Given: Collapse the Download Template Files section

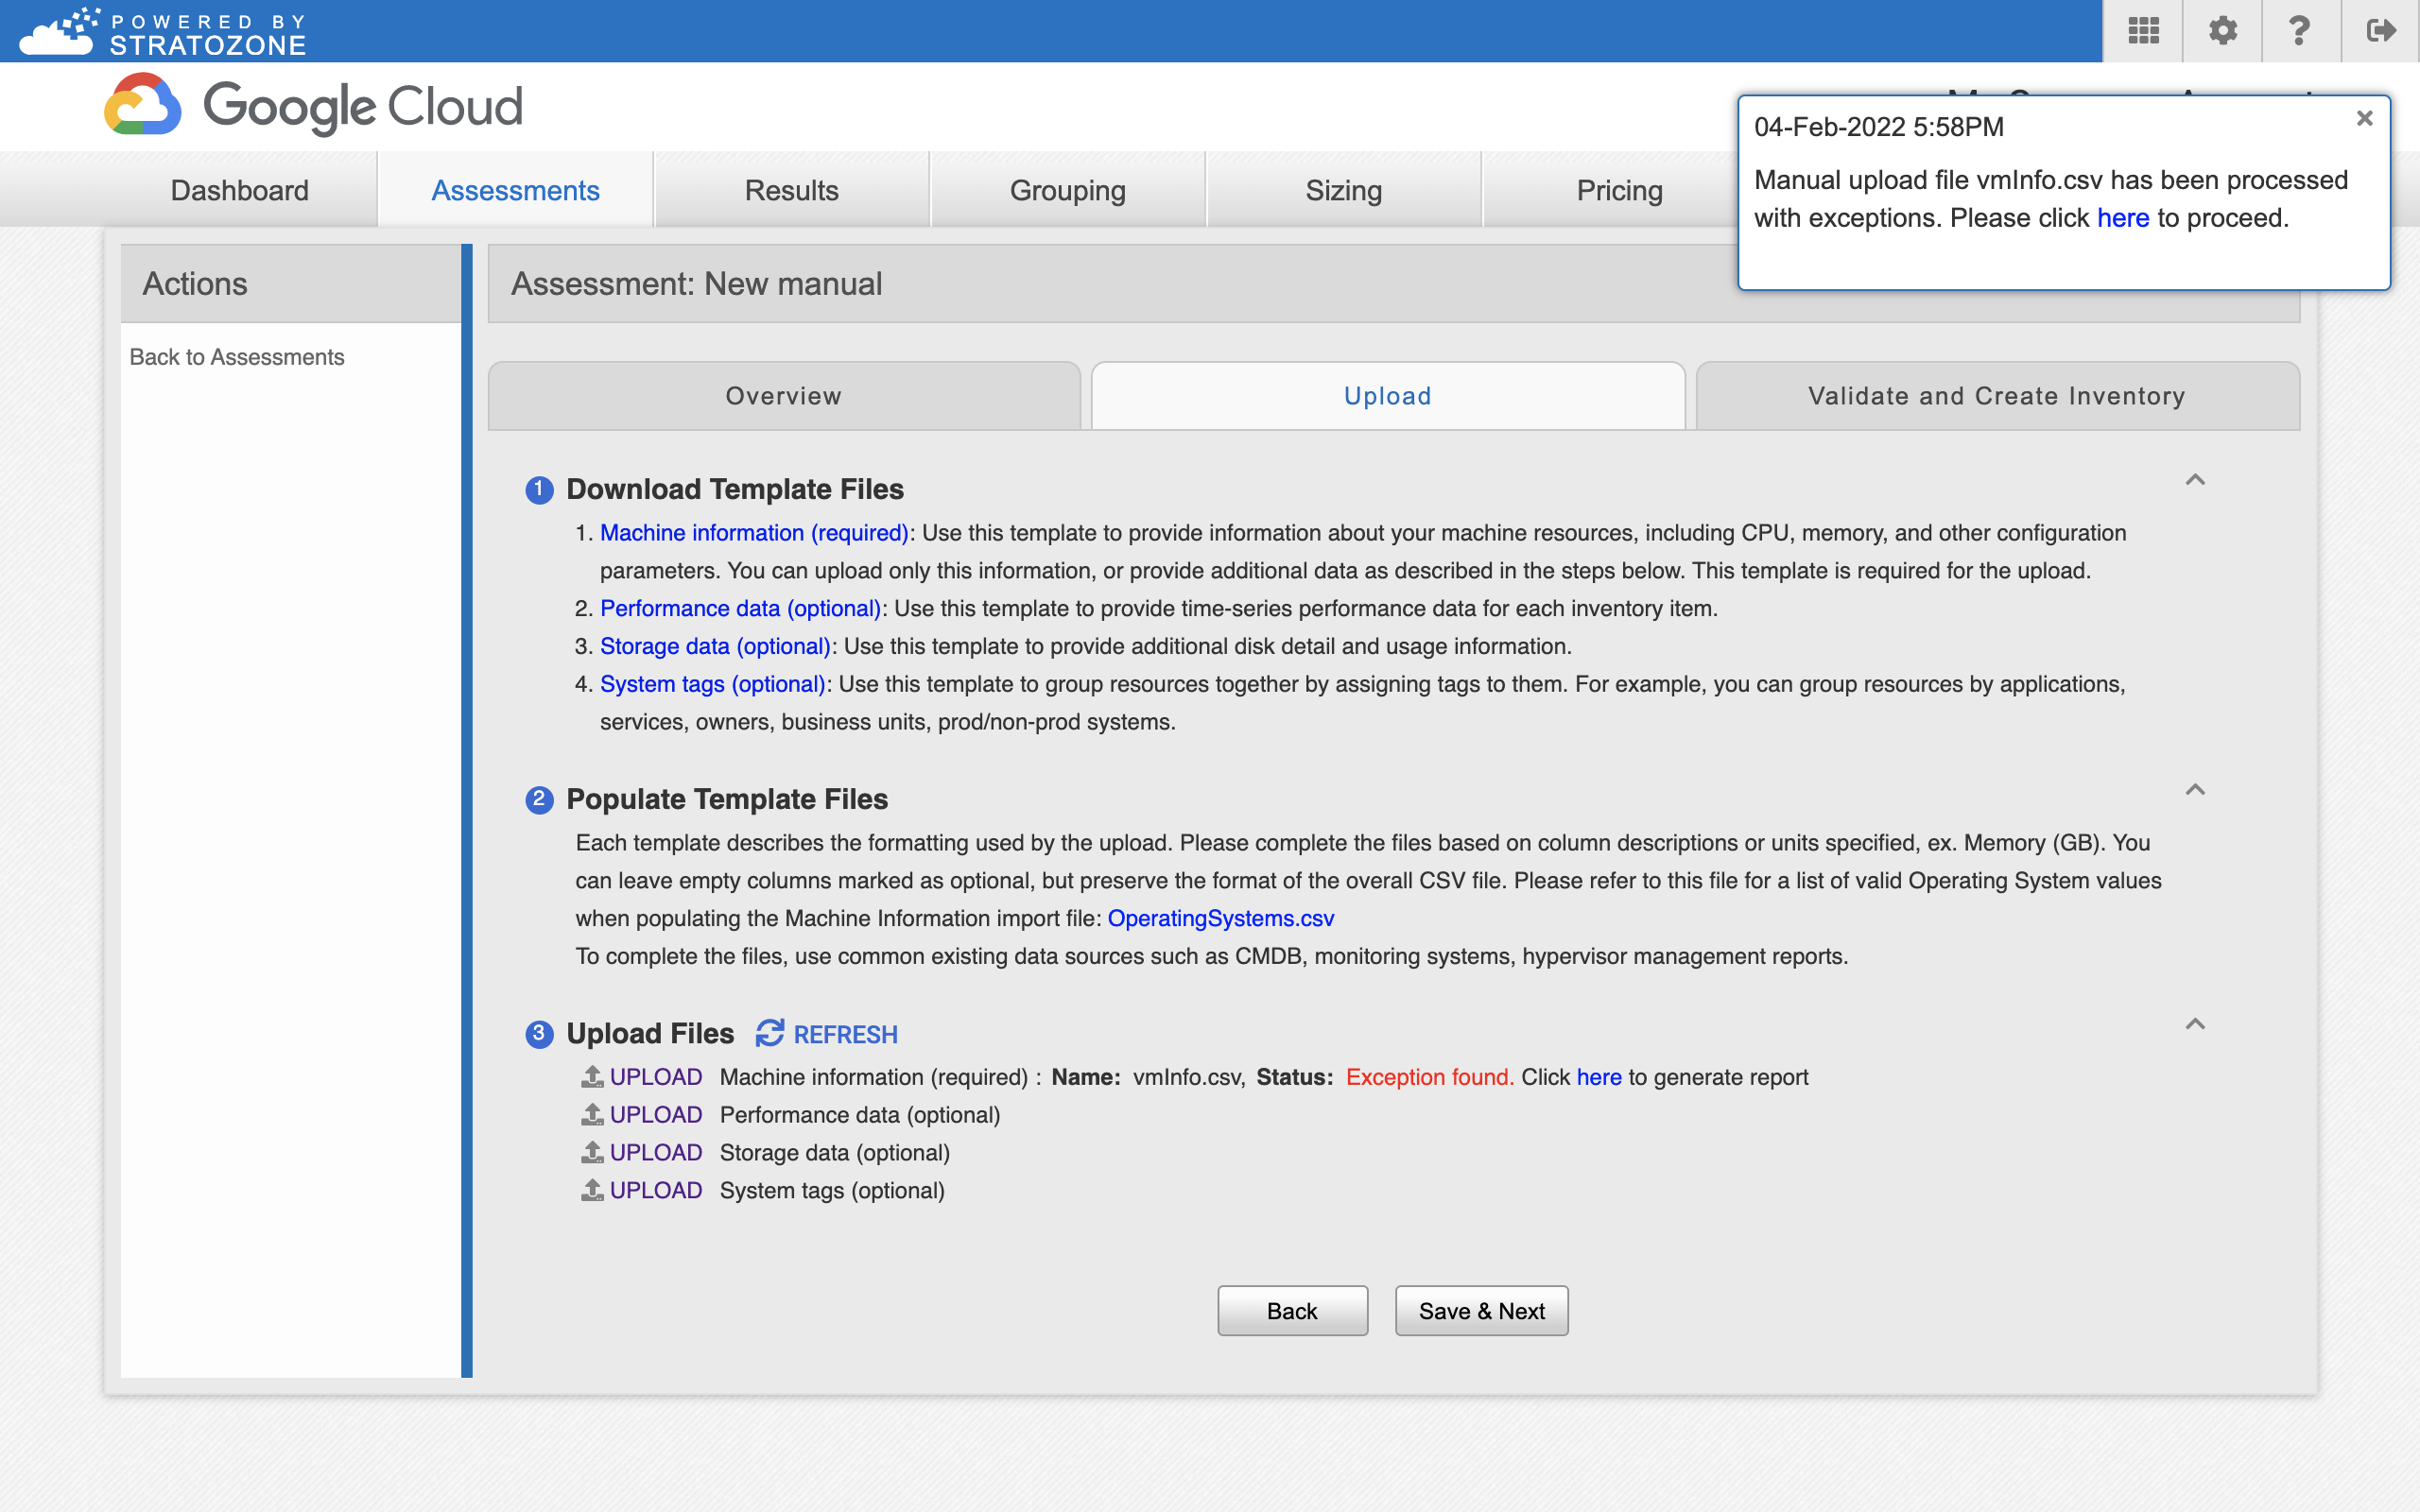Looking at the screenshot, I should [2195, 479].
